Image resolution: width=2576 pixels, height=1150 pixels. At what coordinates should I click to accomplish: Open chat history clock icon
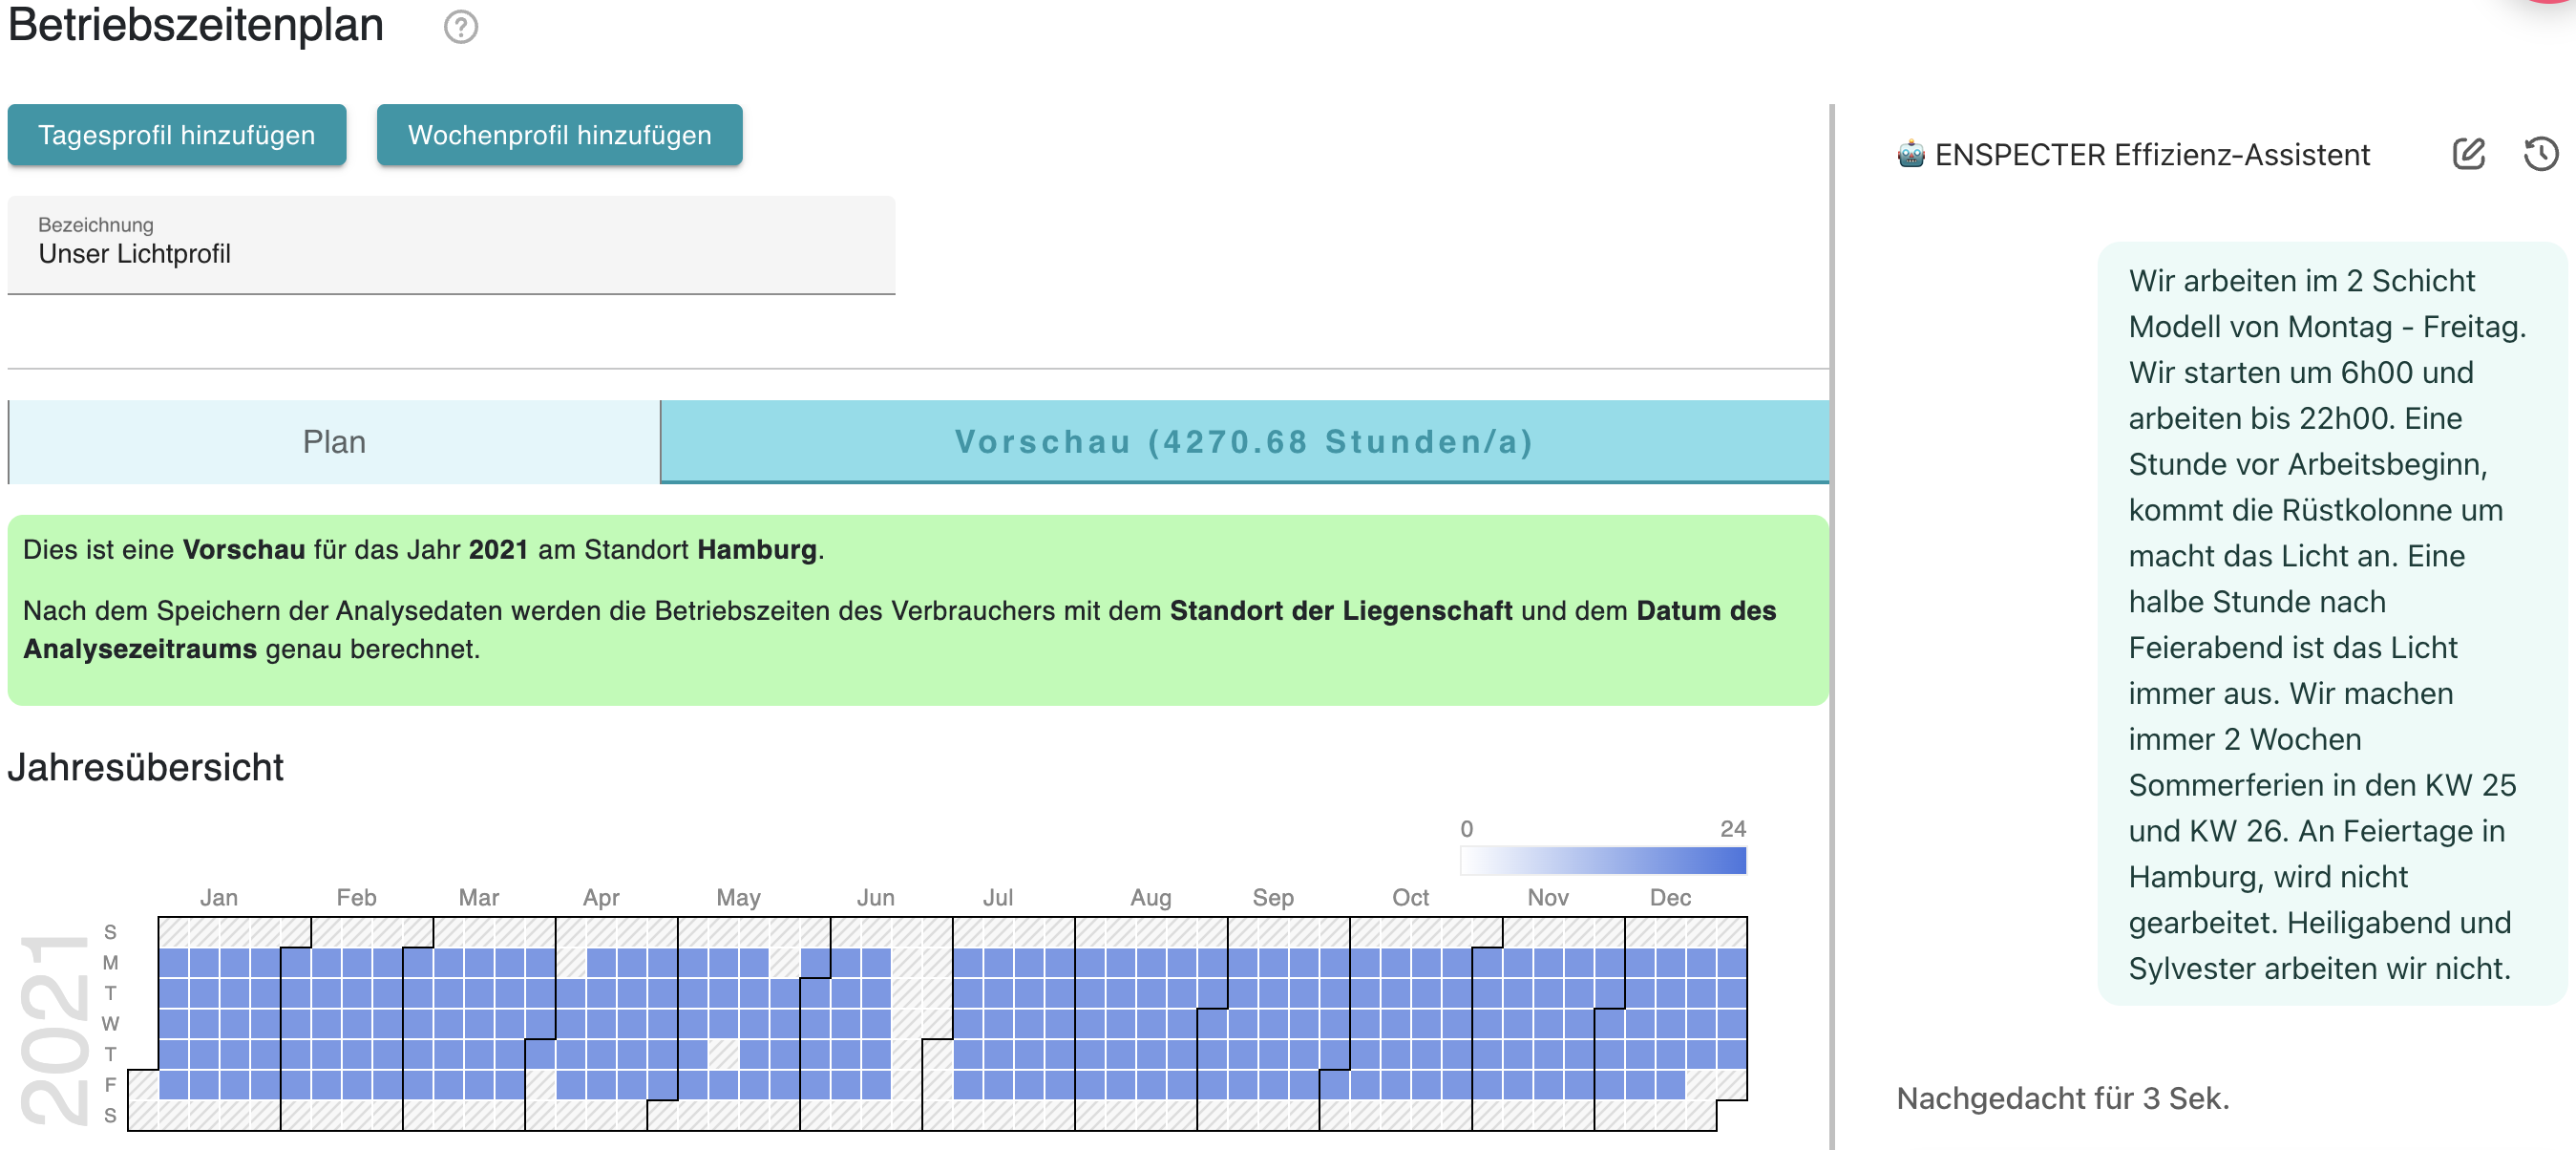[2540, 154]
